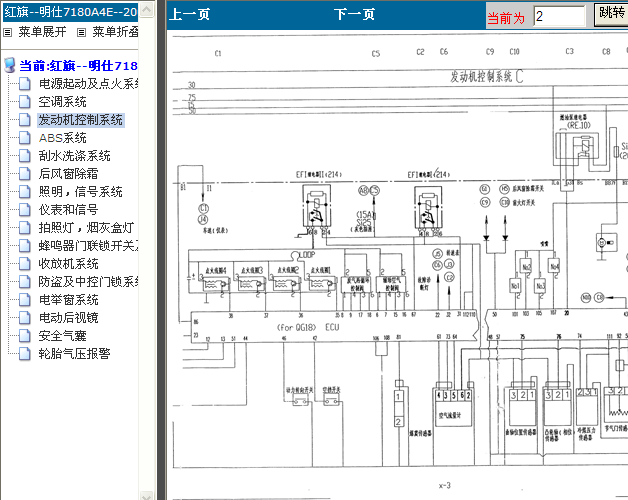Screen dimensions: 628x500
Task: Click the (for QG18) ECU label
Action: click(308, 327)
